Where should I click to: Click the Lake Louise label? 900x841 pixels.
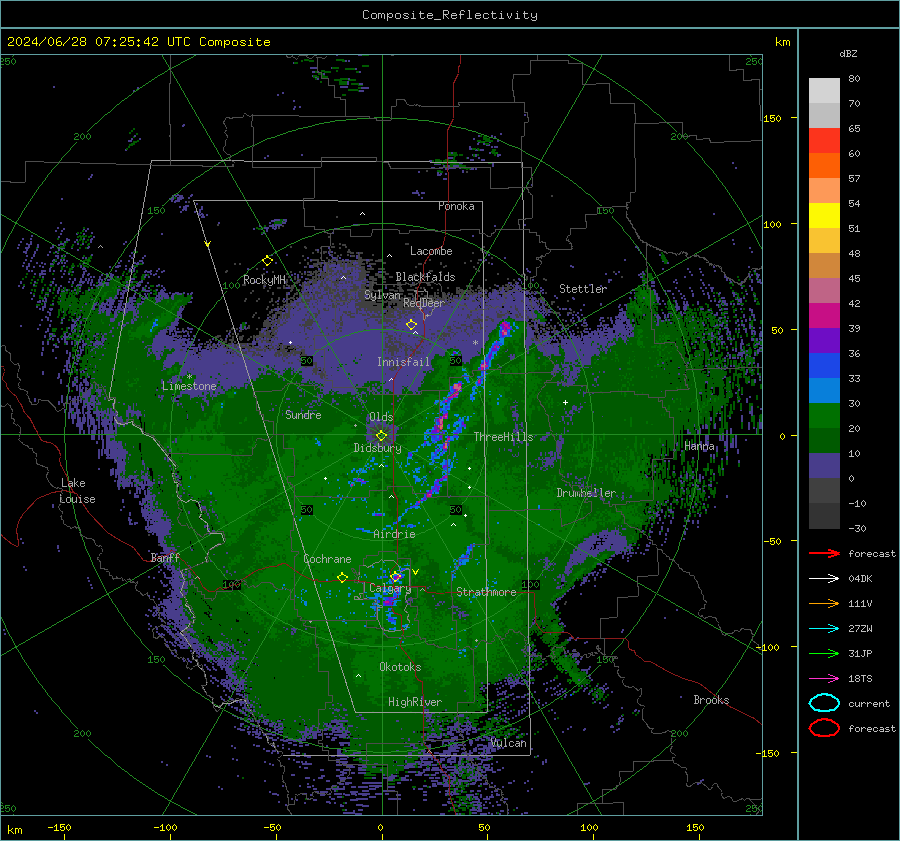click(x=77, y=491)
